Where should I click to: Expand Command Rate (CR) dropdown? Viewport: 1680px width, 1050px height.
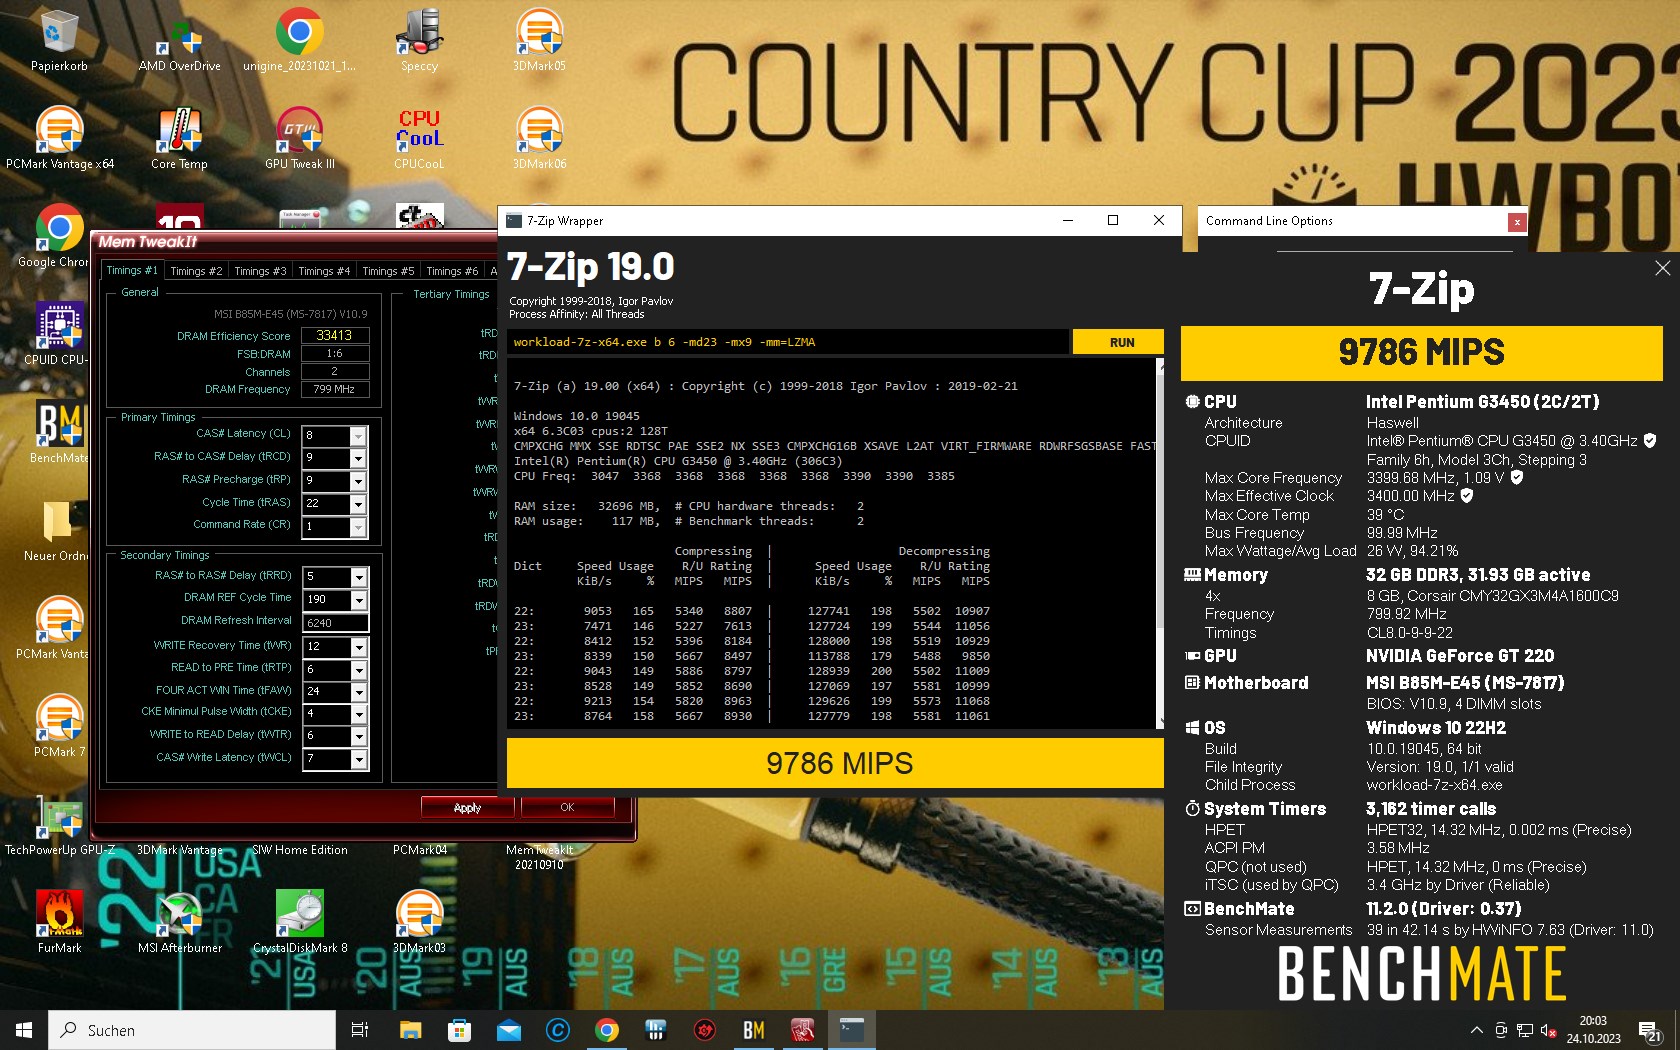click(358, 526)
